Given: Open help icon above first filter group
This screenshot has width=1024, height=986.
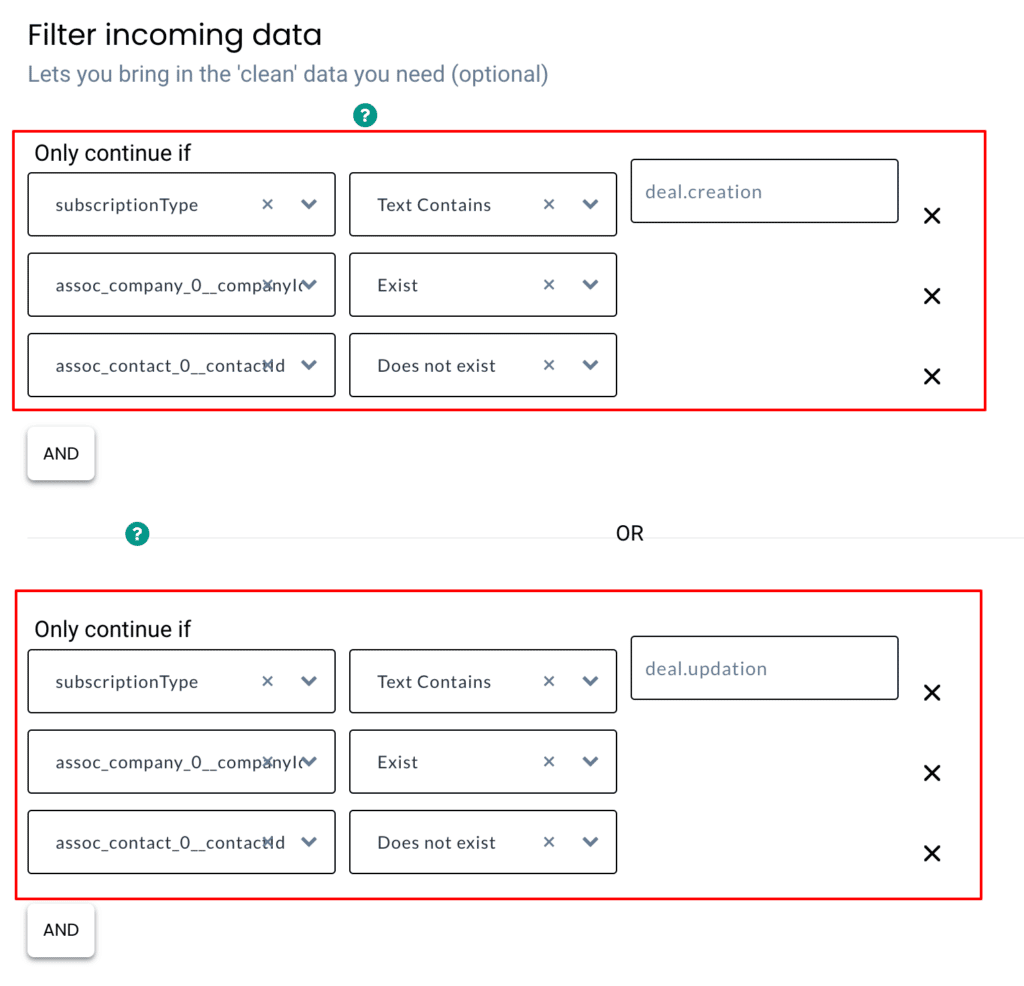Looking at the screenshot, I should pos(365,116).
